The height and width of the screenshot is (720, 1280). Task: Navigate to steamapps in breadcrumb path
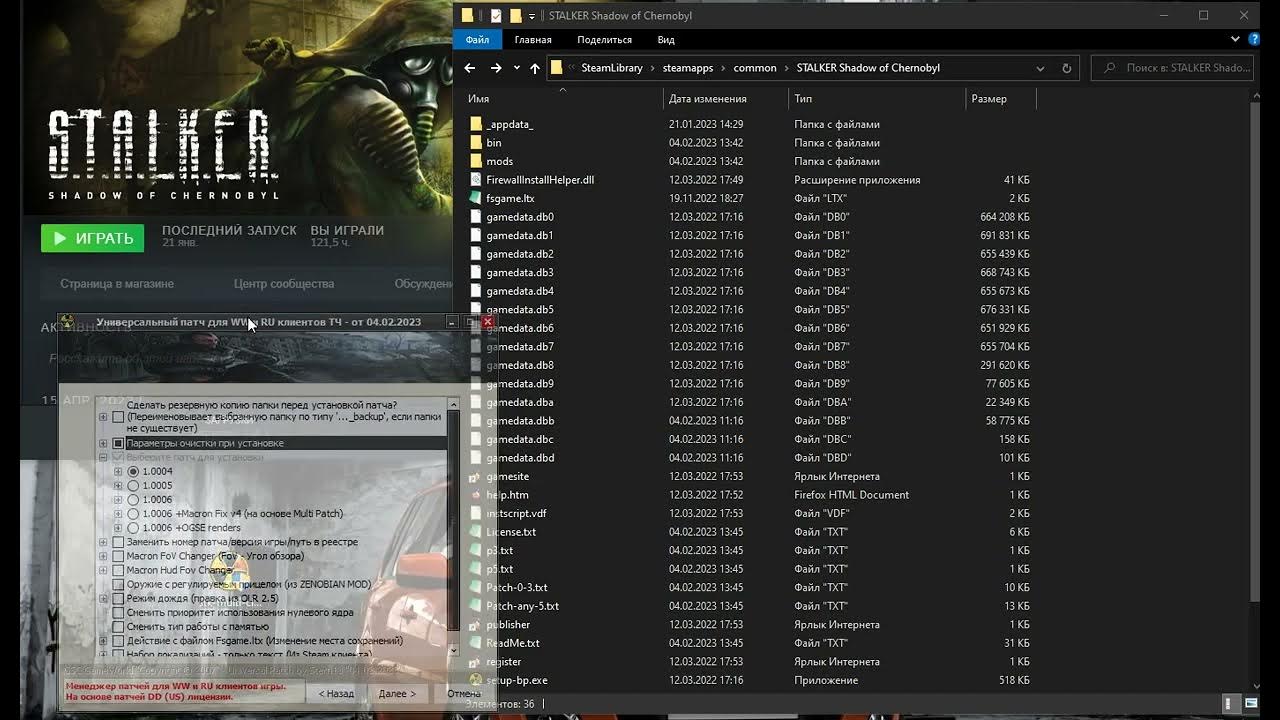pos(688,68)
